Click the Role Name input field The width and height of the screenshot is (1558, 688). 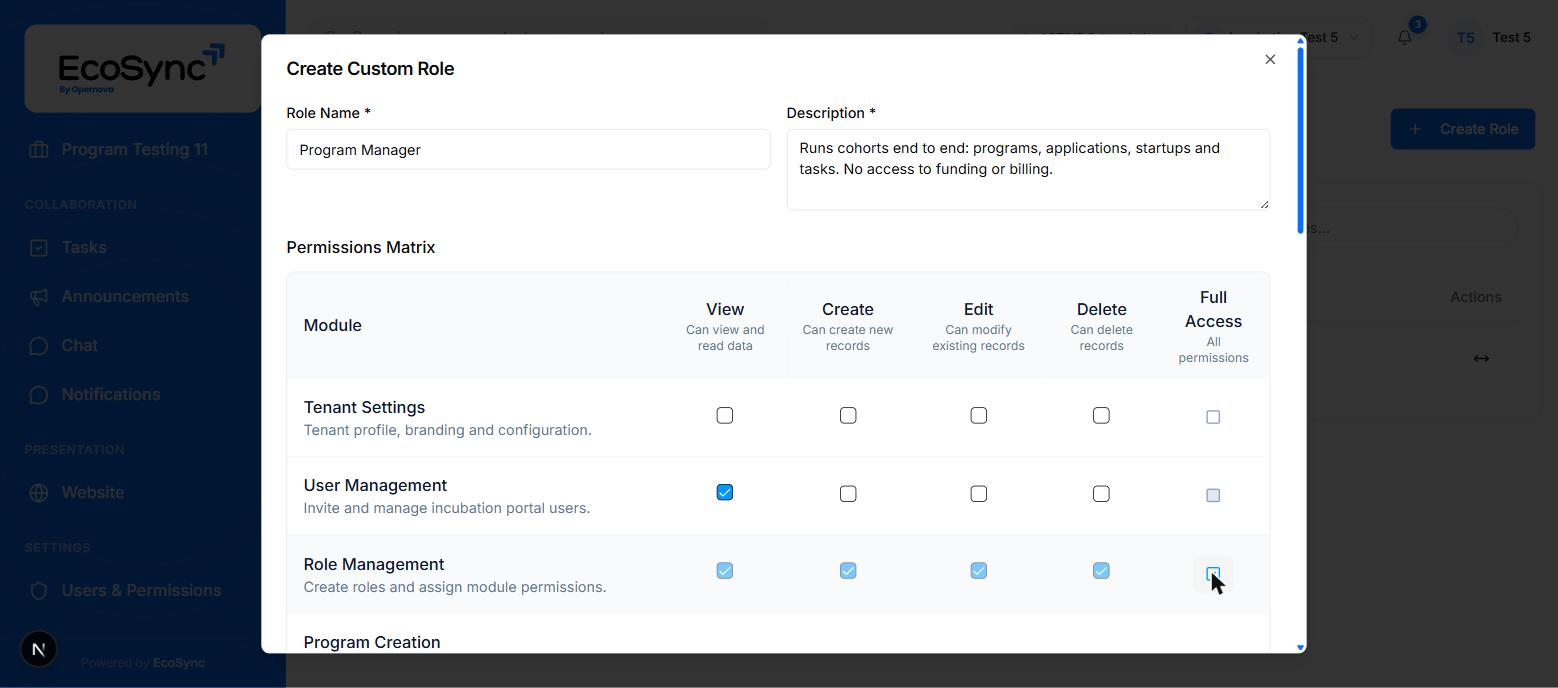pyautogui.click(x=528, y=149)
